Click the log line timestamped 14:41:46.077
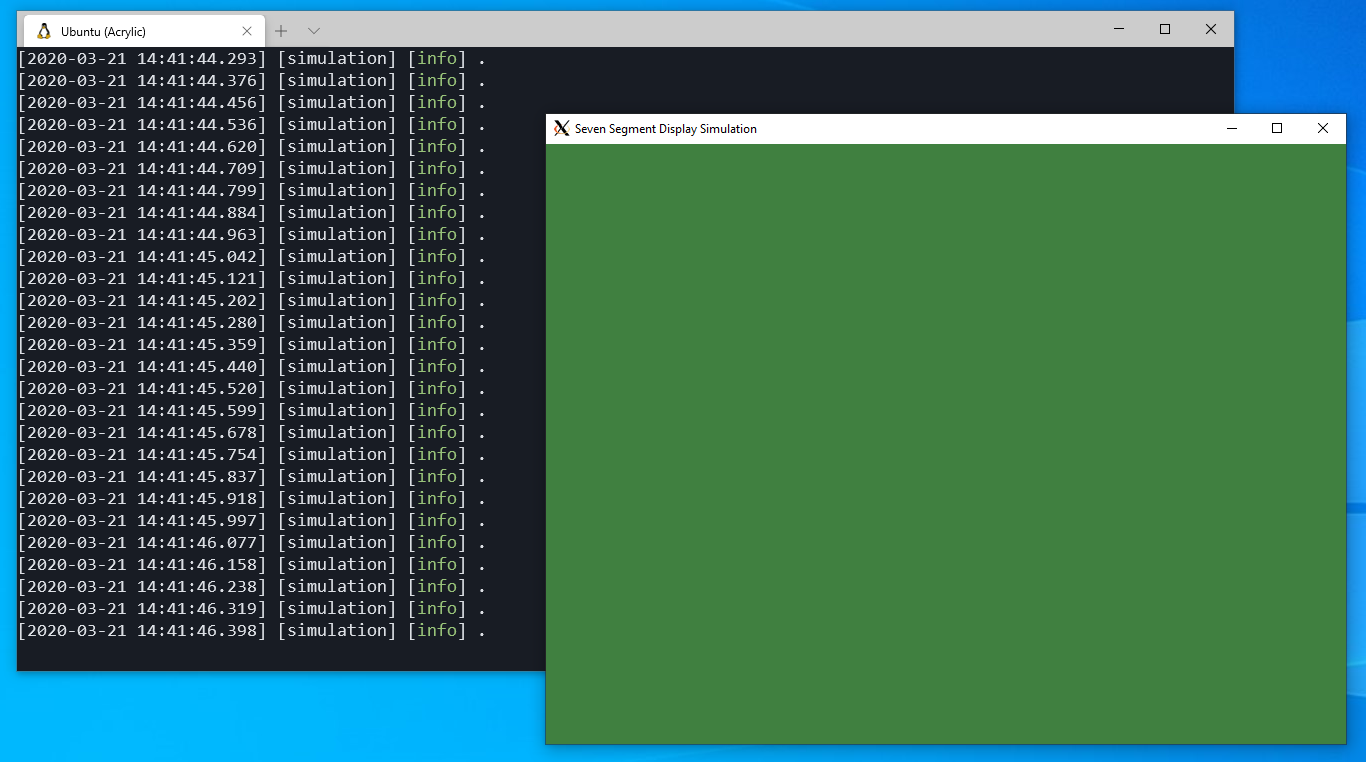 [x=253, y=542]
